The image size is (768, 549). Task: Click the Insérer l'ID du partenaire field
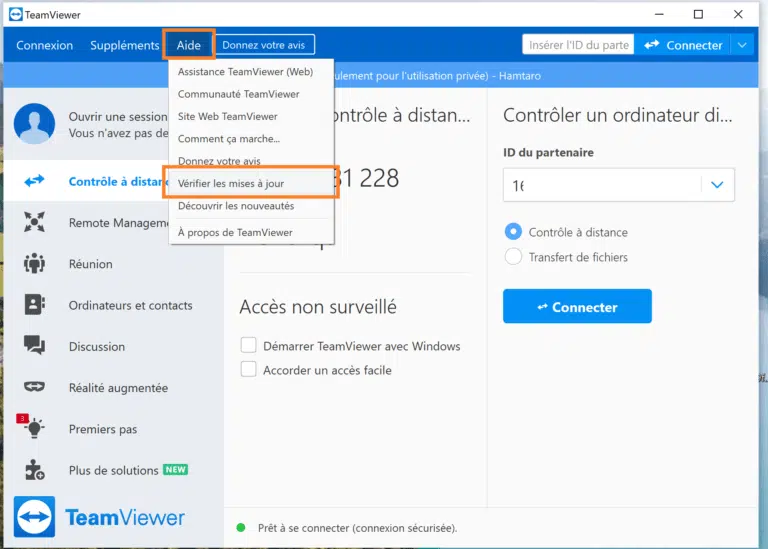pos(578,45)
